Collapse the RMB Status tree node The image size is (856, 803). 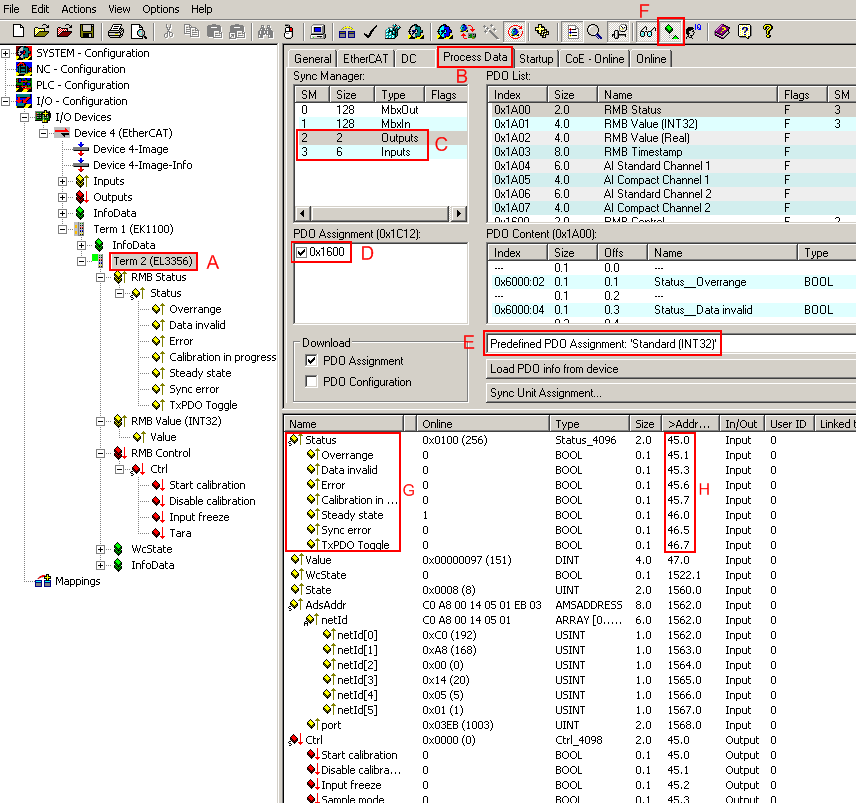point(101,277)
